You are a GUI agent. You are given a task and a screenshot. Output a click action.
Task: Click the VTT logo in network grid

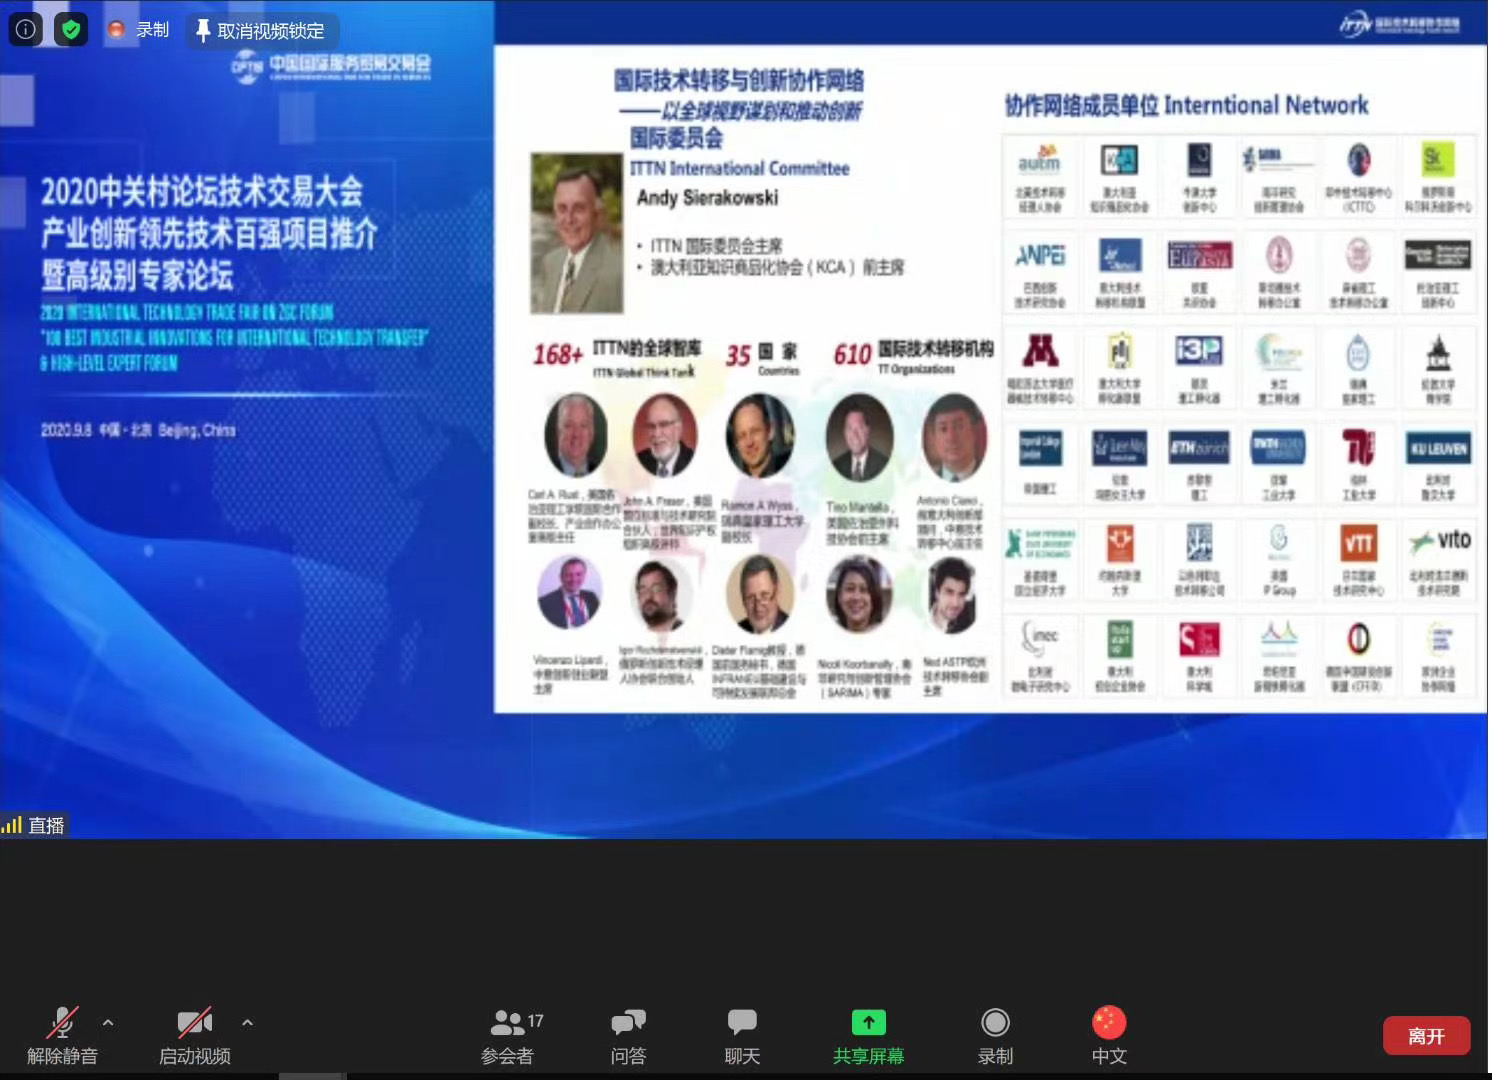click(x=1358, y=543)
